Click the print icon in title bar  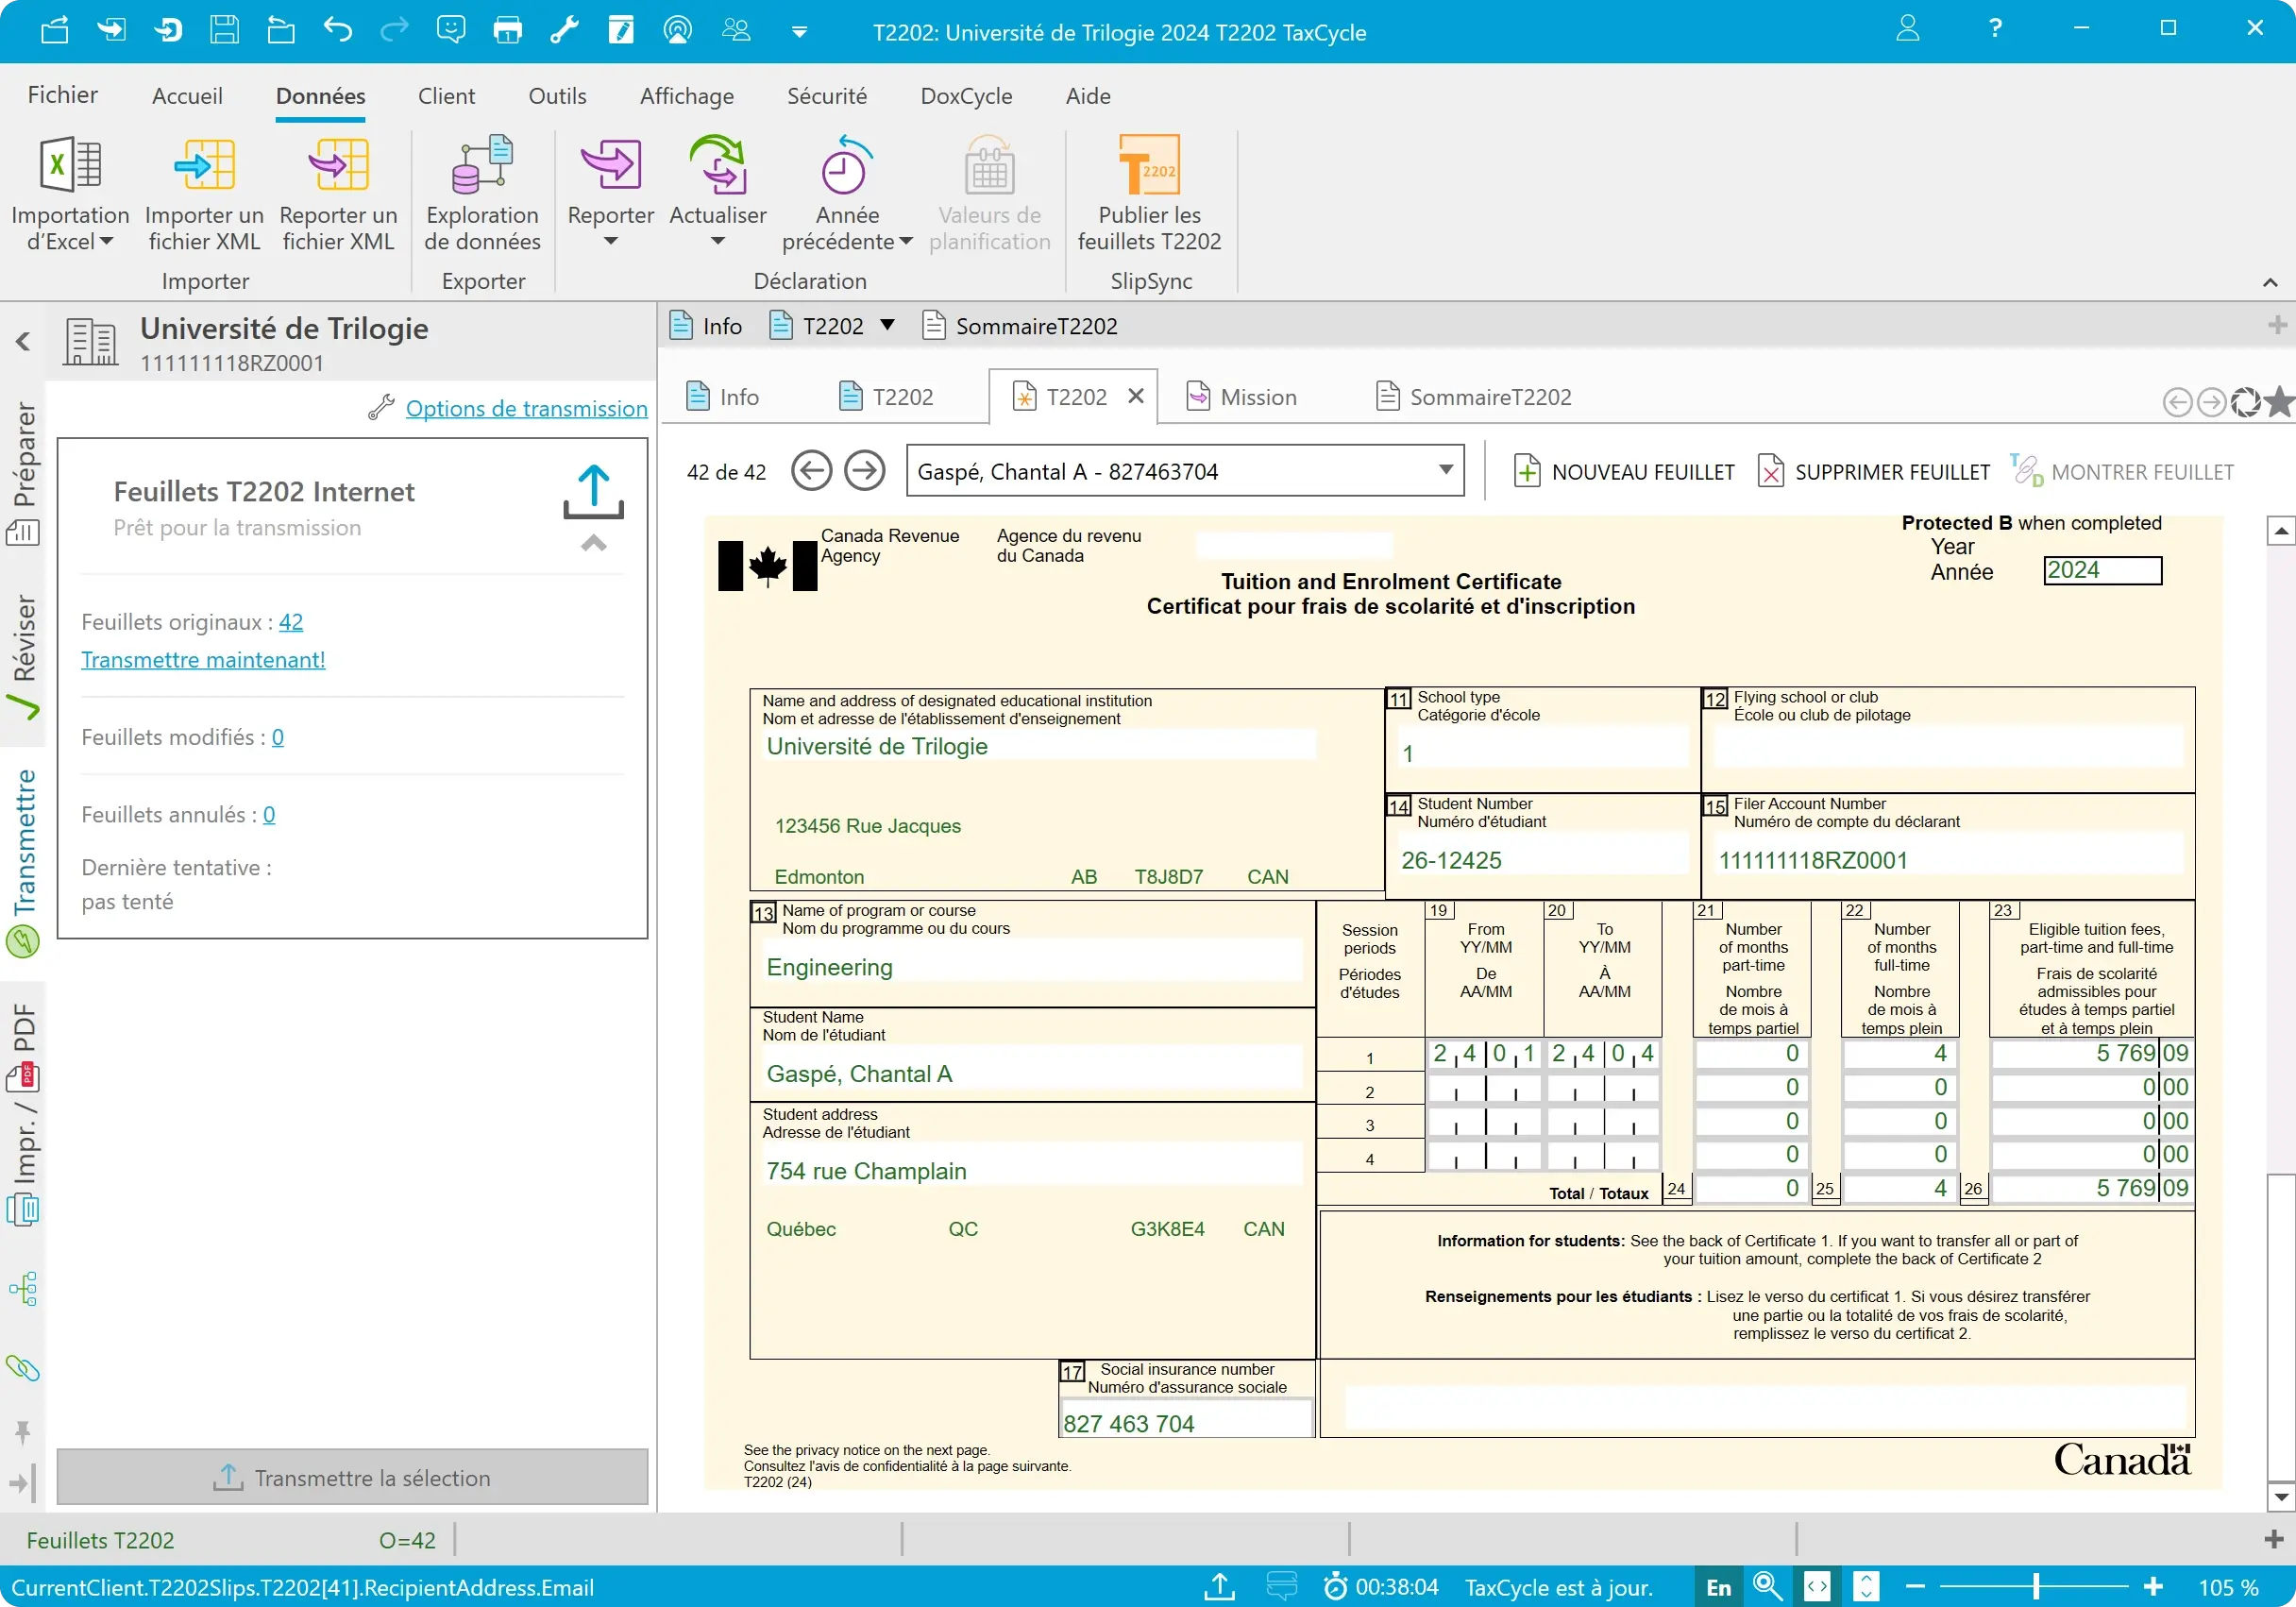tap(507, 30)
